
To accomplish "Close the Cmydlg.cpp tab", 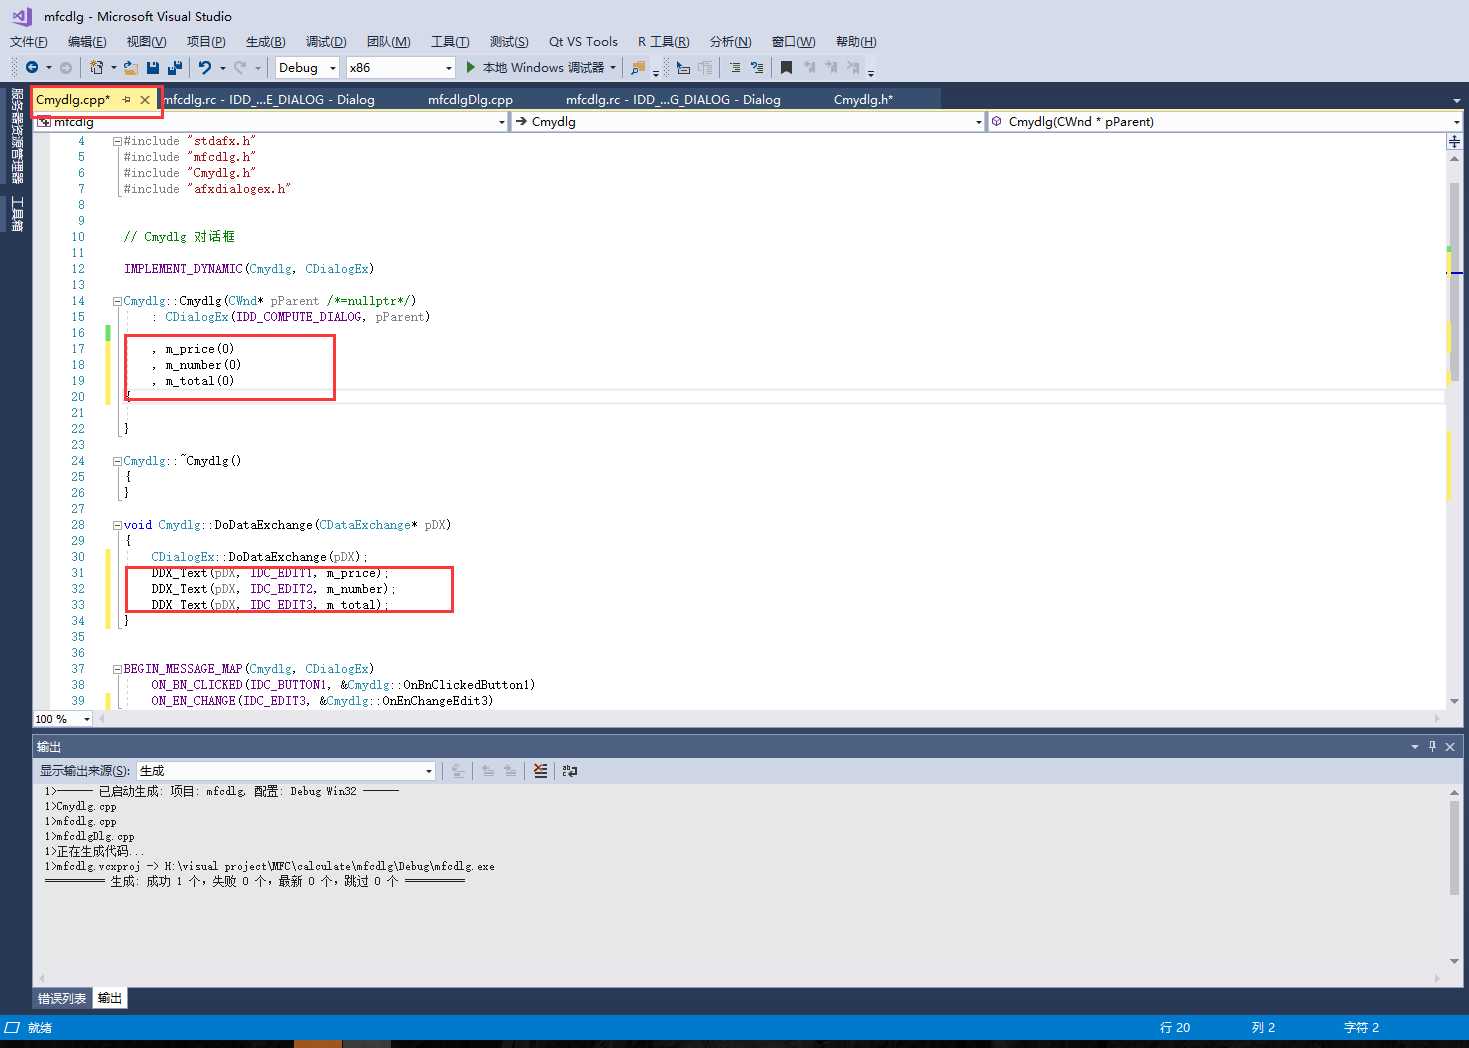I will coord(145,100).
